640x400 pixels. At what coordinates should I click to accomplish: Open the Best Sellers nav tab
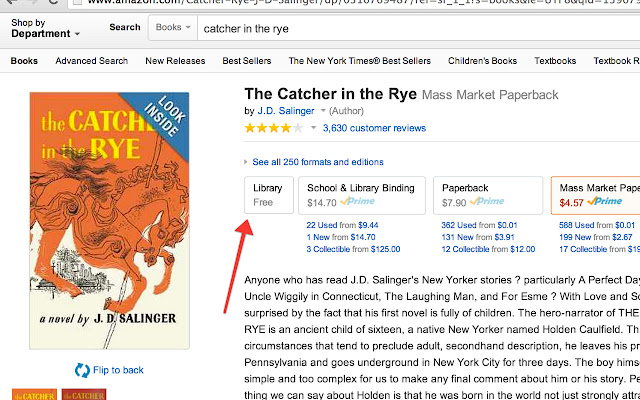(x=246, y=61)
